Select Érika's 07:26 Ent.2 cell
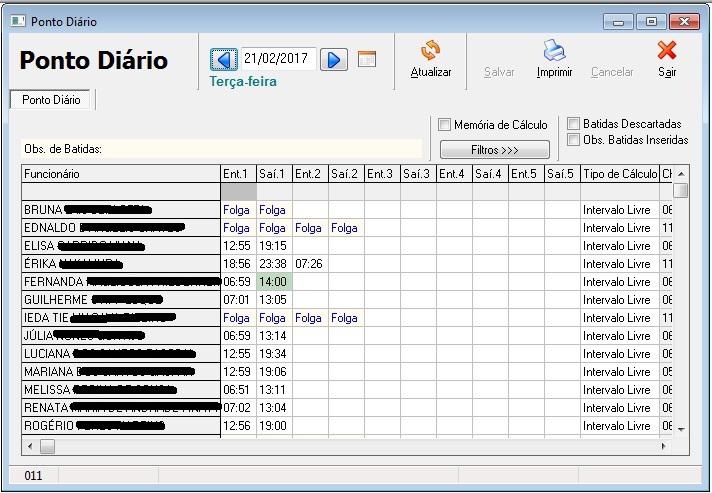The width and height of the screenshot is (712, 493). (x=310, y=264)
